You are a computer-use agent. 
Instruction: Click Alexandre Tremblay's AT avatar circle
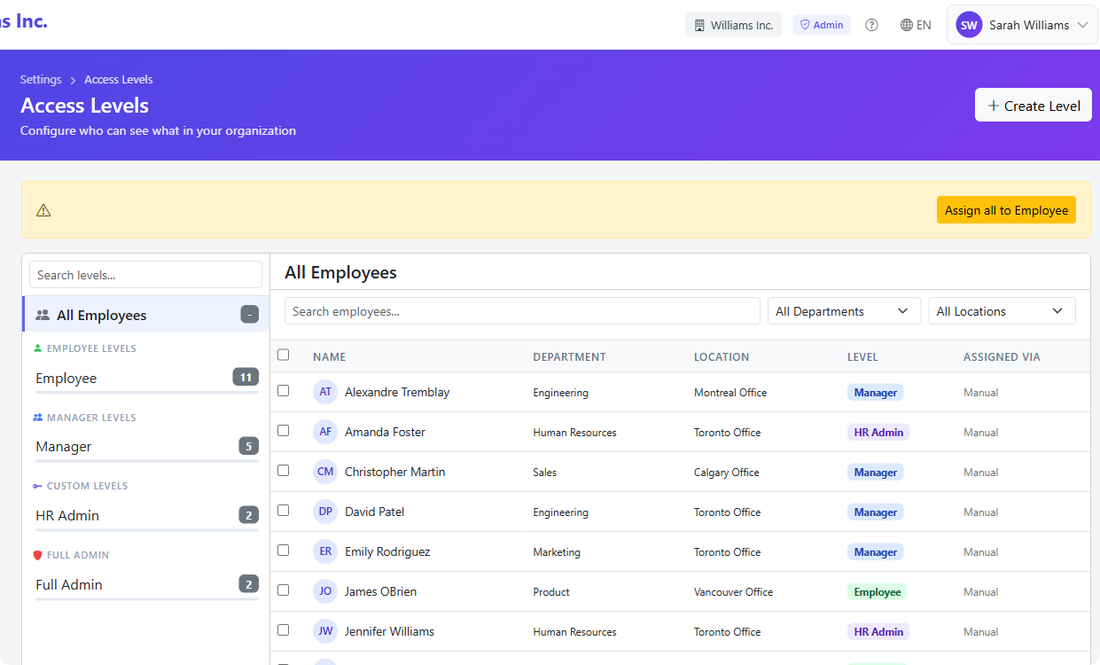(x=325, y=392)
